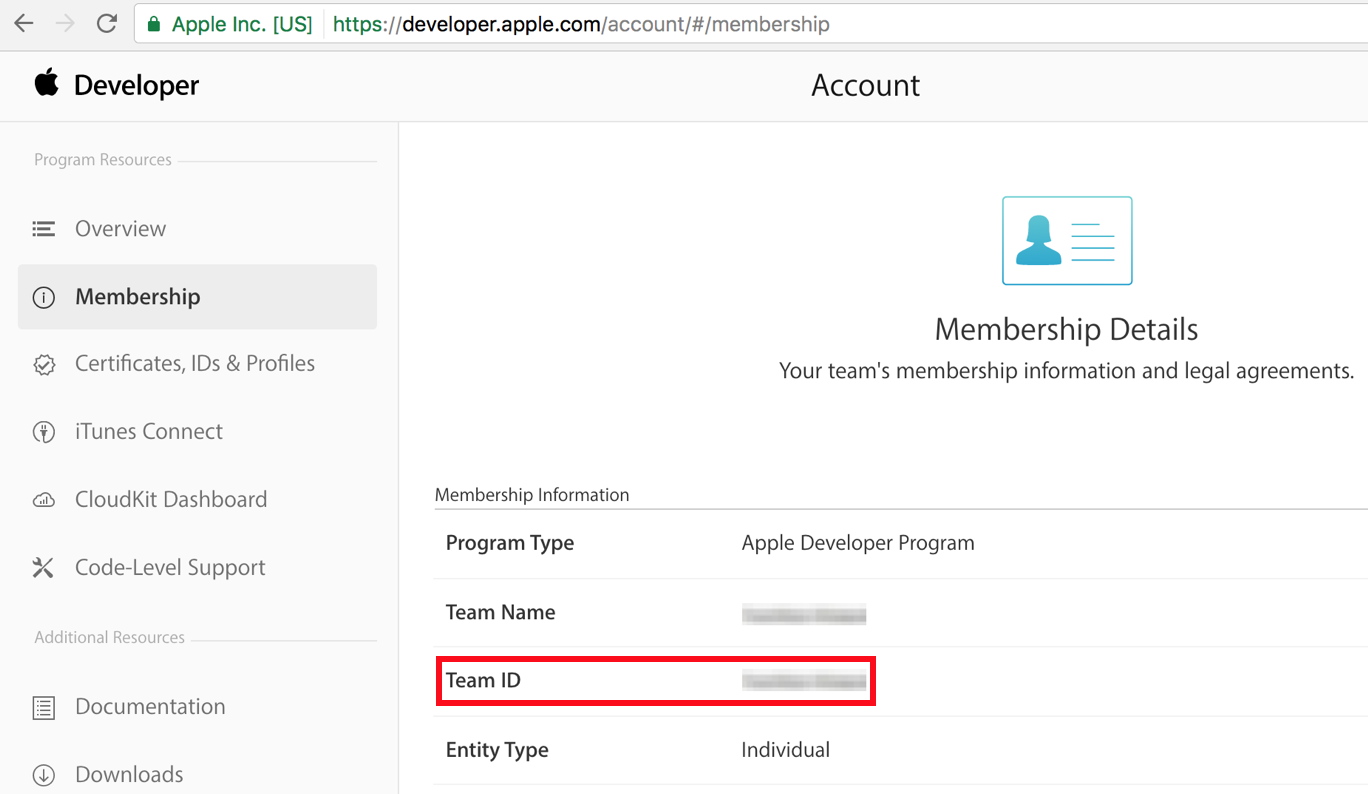Open Certificates, IDs & Profiles
The image size is (1368, 794).
(x=197, y=364)
